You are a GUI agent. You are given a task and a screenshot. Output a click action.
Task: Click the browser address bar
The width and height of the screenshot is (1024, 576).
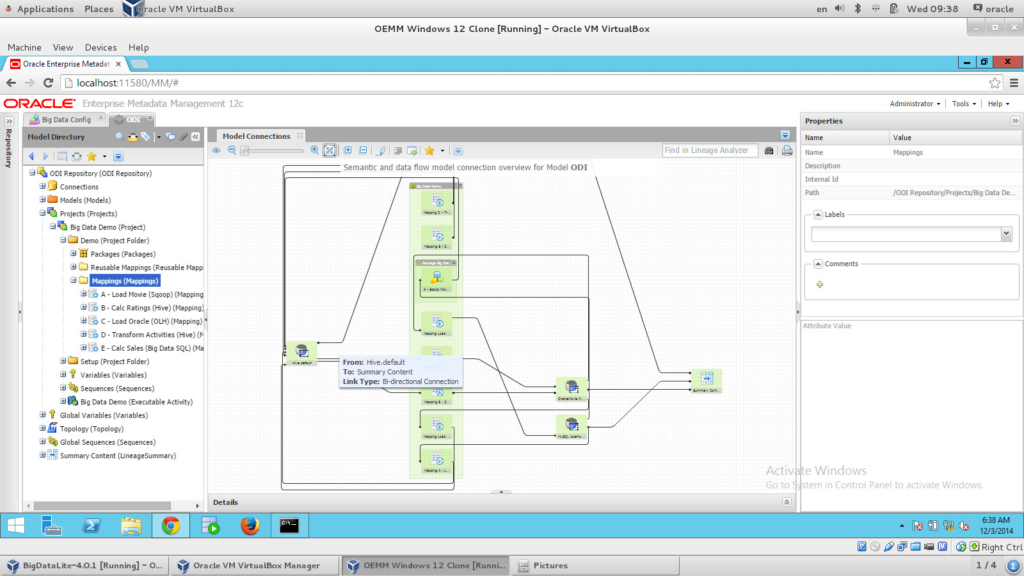click(x=522, y=83)
